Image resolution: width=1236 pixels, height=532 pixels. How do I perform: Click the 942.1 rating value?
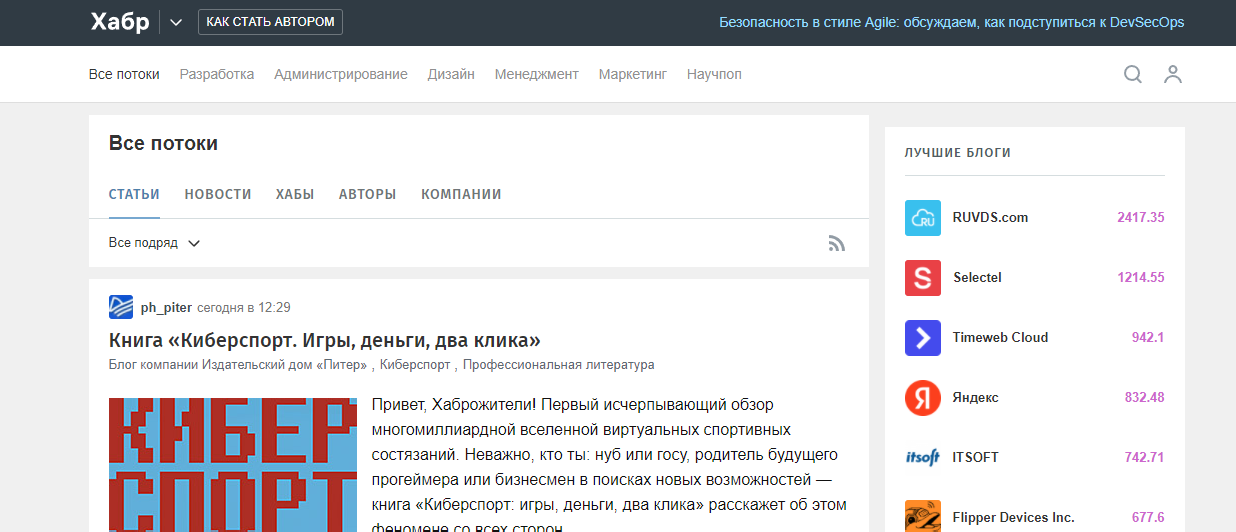click(x=1148, y=337)
